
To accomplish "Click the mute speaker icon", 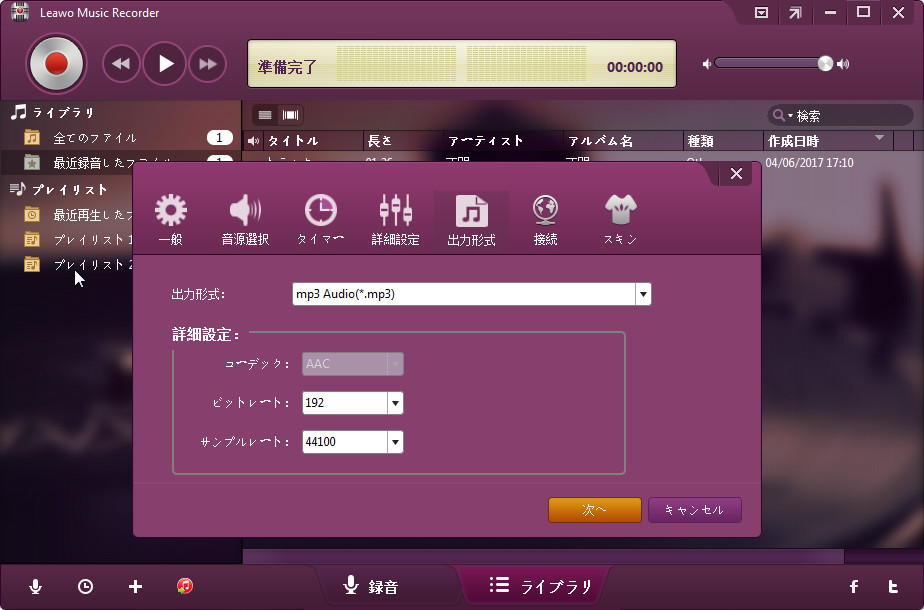I will click(707, 64).
